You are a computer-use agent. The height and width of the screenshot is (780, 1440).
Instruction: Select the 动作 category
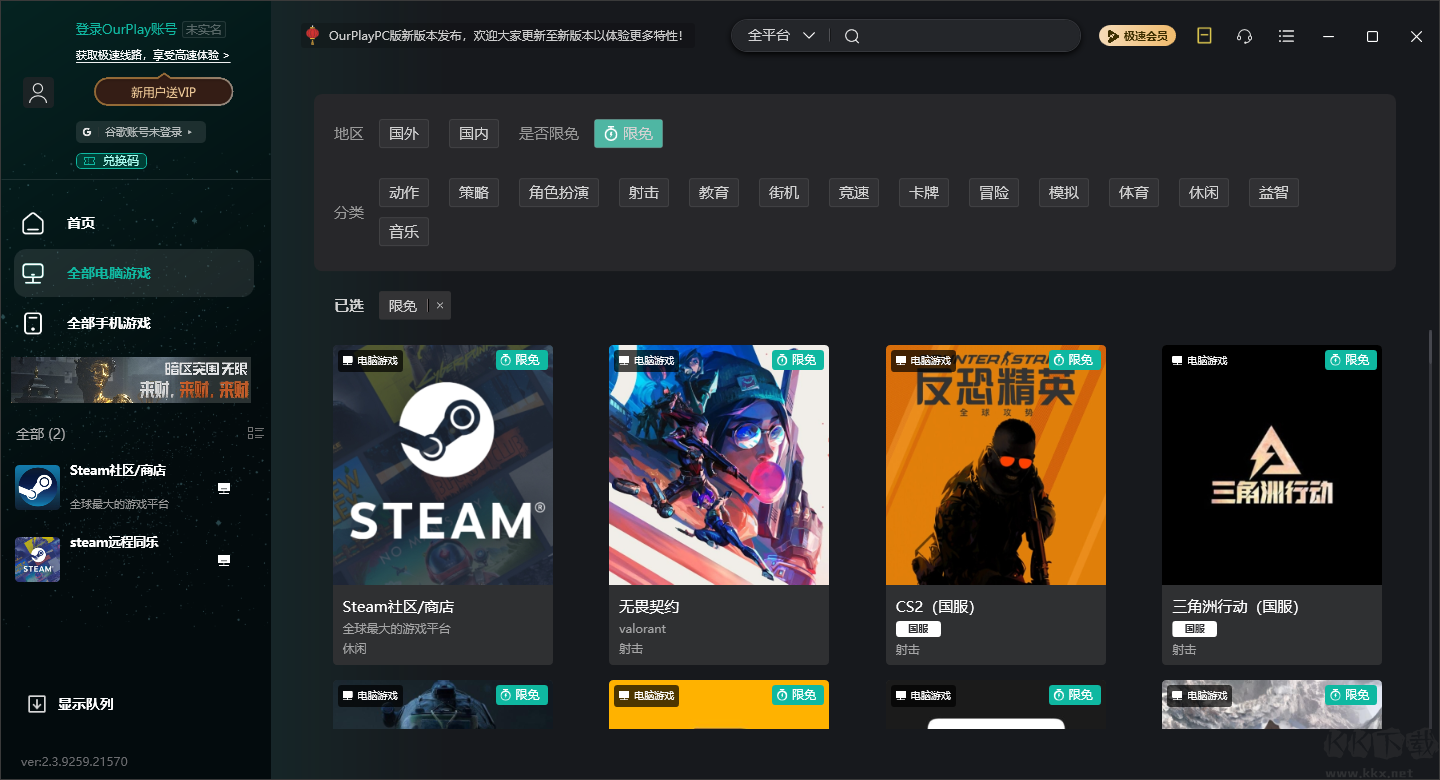coord(404,193)
